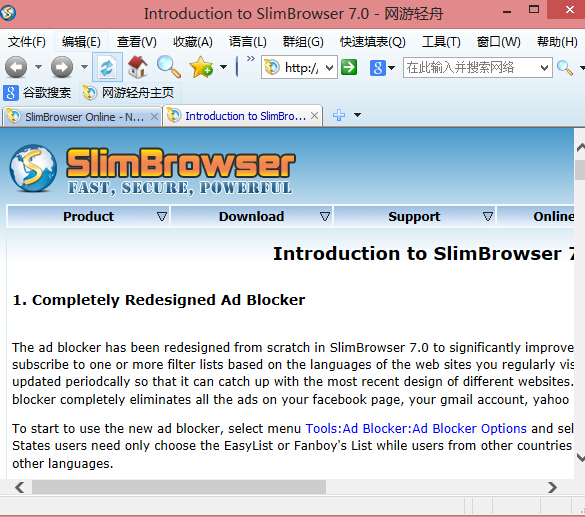585x517 pixels.
Task: Open the Back history dropdown arrow
Action: tap(38, 68)
